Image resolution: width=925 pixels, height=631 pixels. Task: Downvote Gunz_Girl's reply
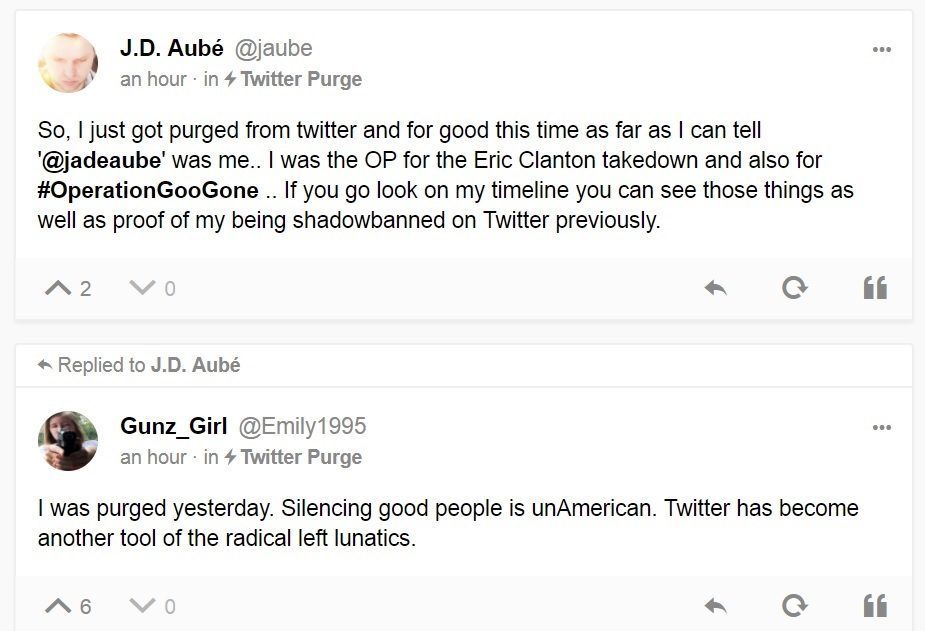142,606
